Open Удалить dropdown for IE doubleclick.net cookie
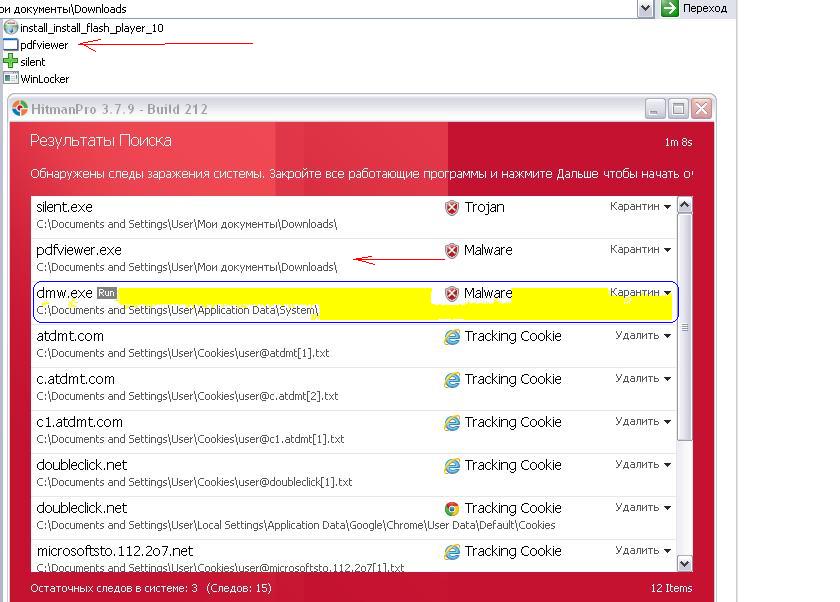Image resolution: width=840 pixels, height=602 pixels. [x=643, y=464]
